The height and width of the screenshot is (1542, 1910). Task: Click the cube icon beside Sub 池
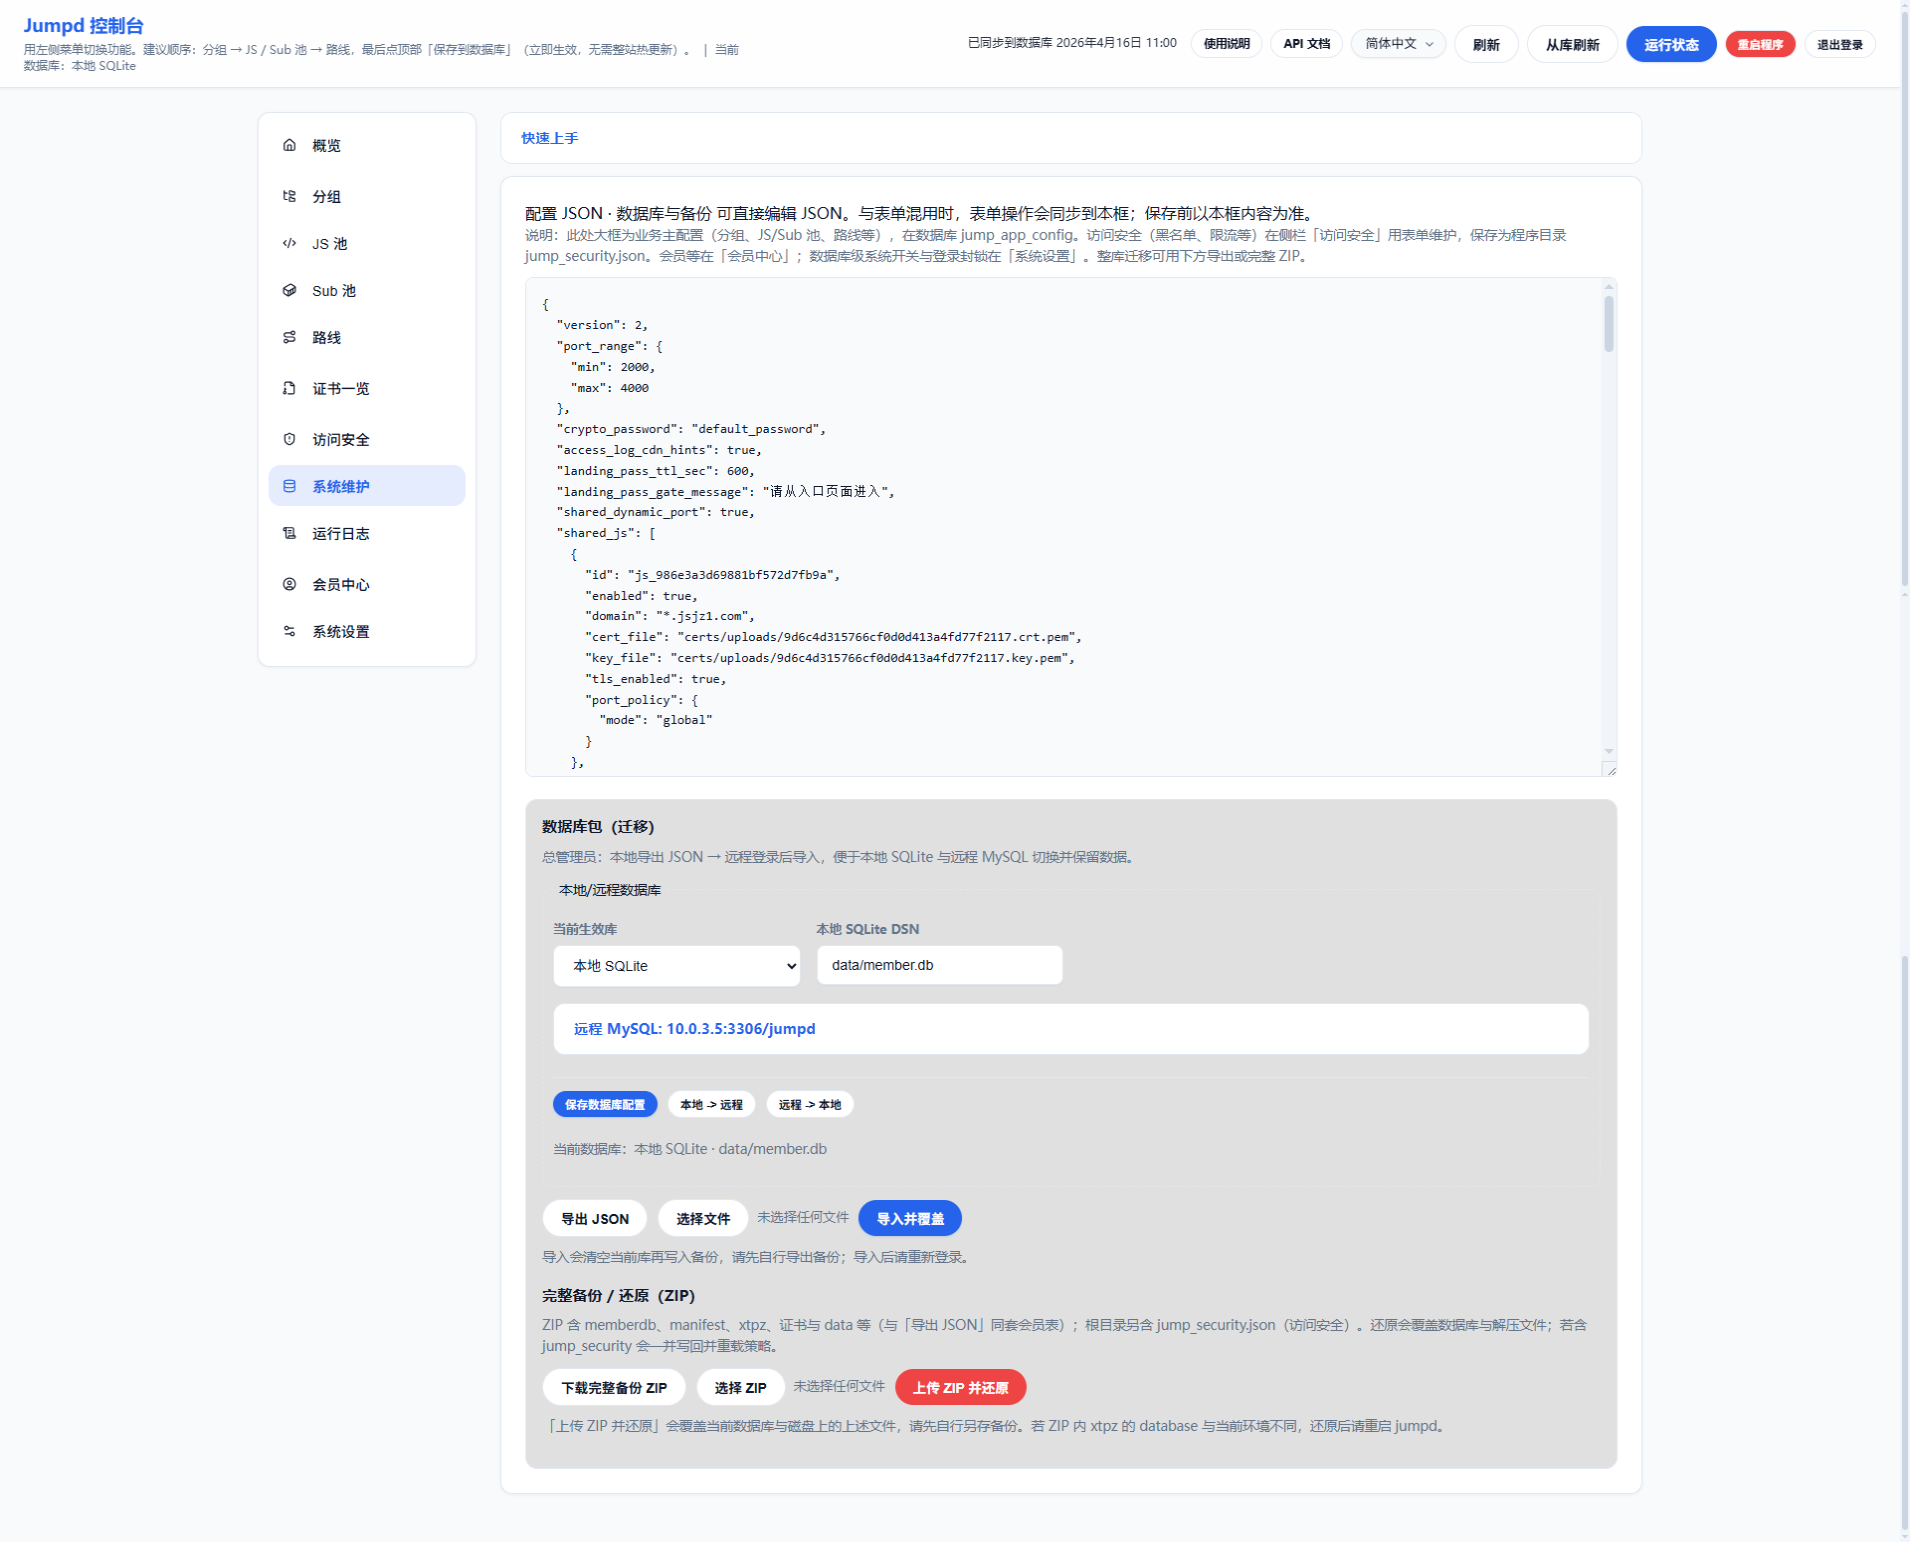289,290
